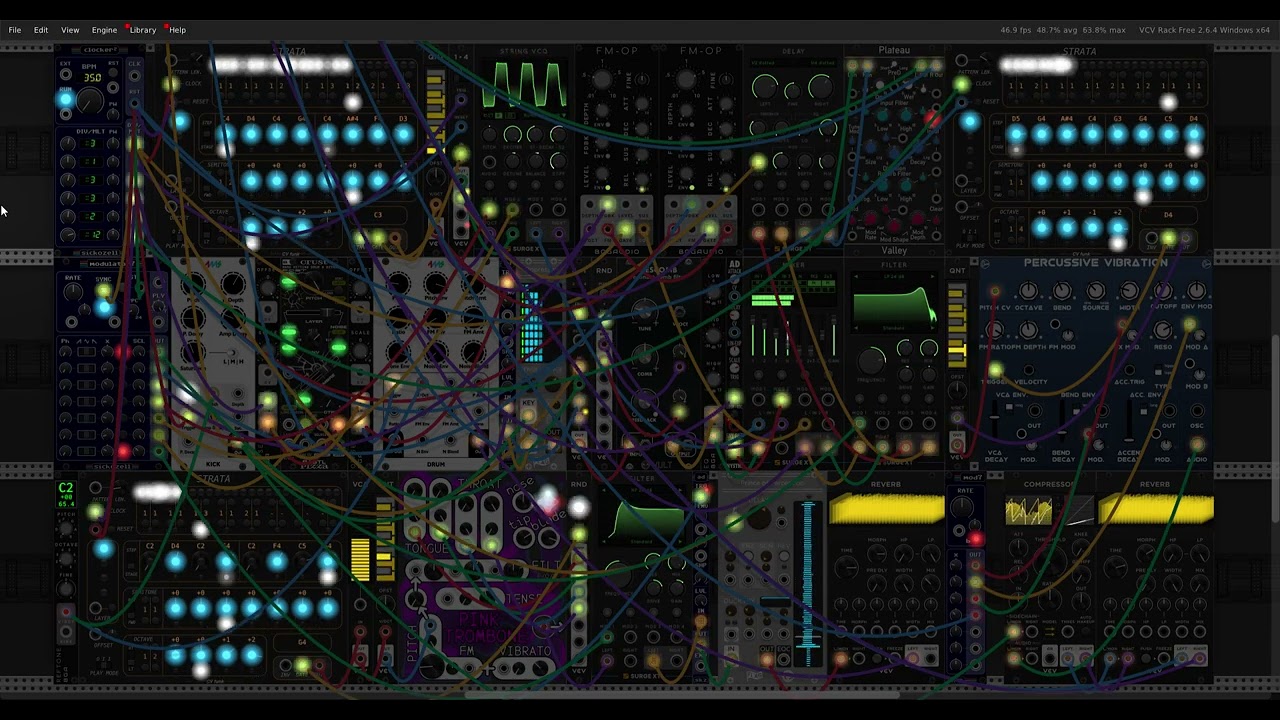Click the Mod Shape knob on Plateau
The image size is (1280, 720).
(895, 228)
